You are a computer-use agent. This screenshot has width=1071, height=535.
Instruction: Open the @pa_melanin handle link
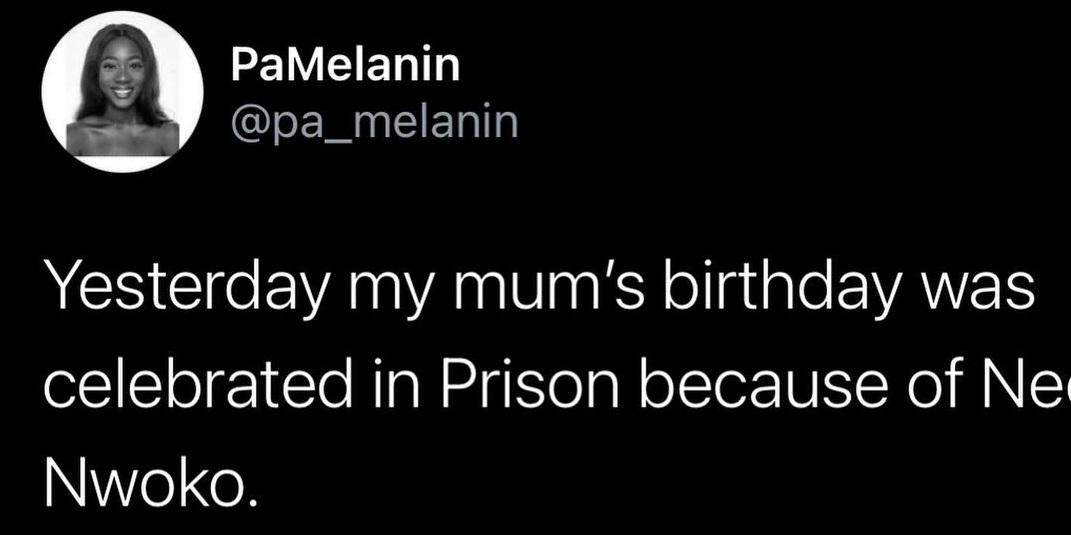[374, 122]
